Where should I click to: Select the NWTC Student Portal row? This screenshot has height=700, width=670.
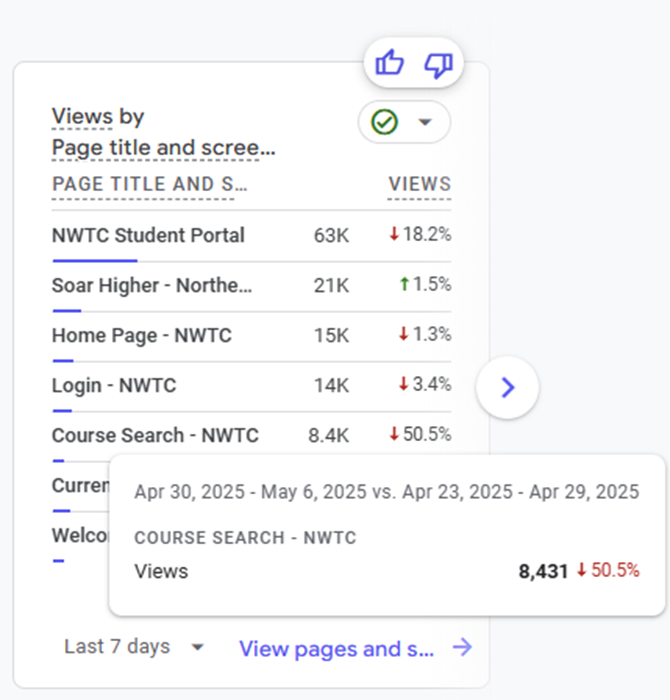point(251,236)
